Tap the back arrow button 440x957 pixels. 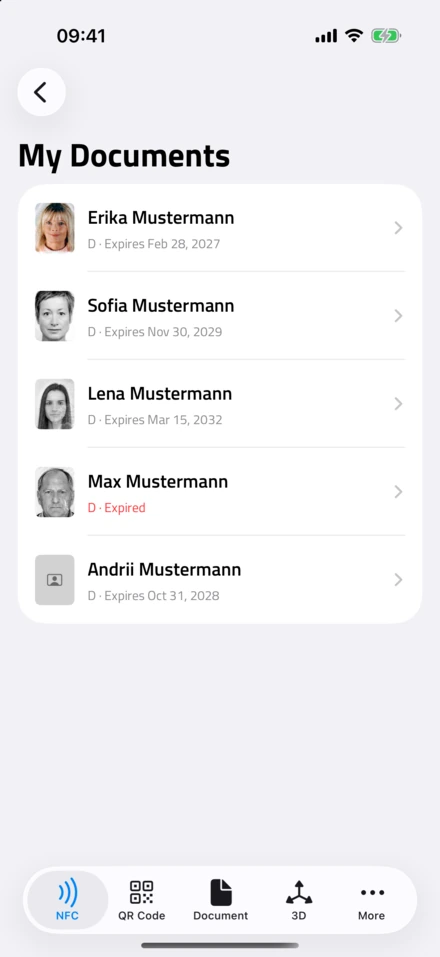pos(41,92)
